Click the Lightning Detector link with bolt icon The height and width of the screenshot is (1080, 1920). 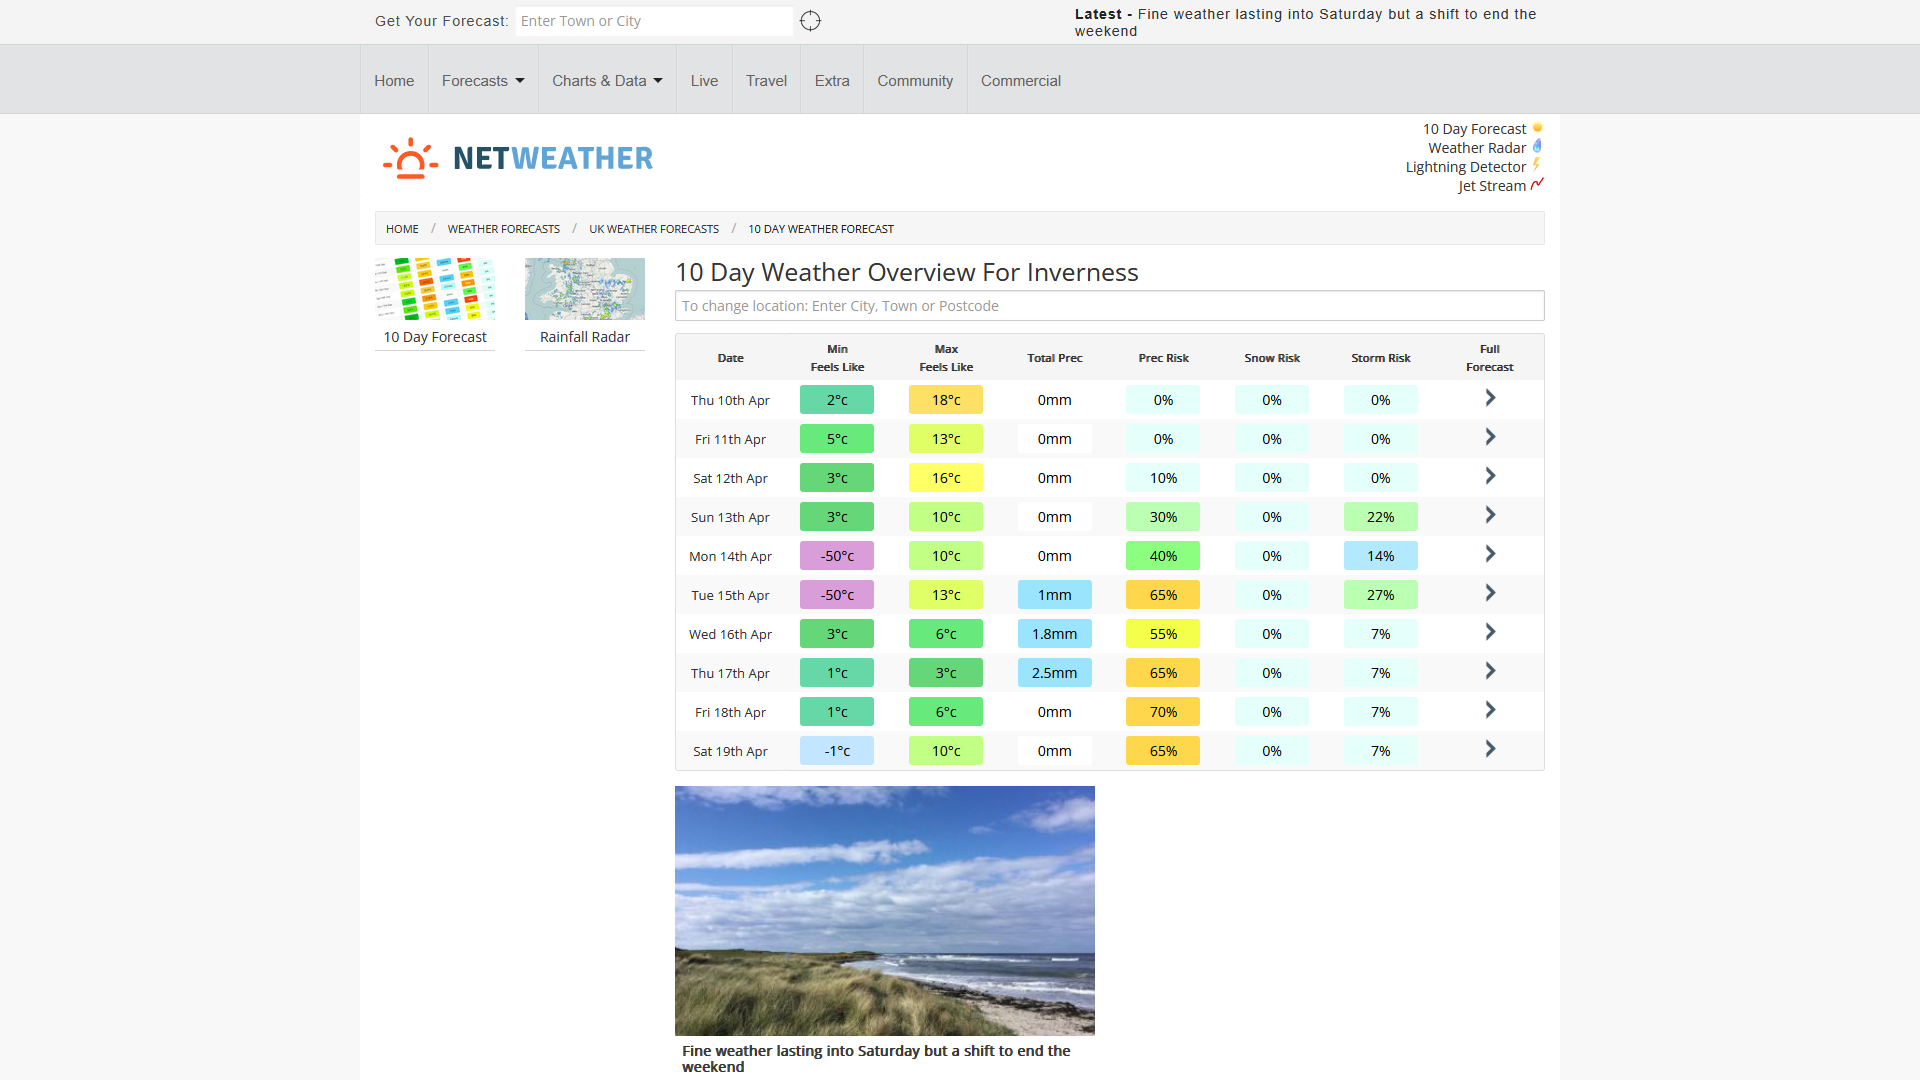1473,167
